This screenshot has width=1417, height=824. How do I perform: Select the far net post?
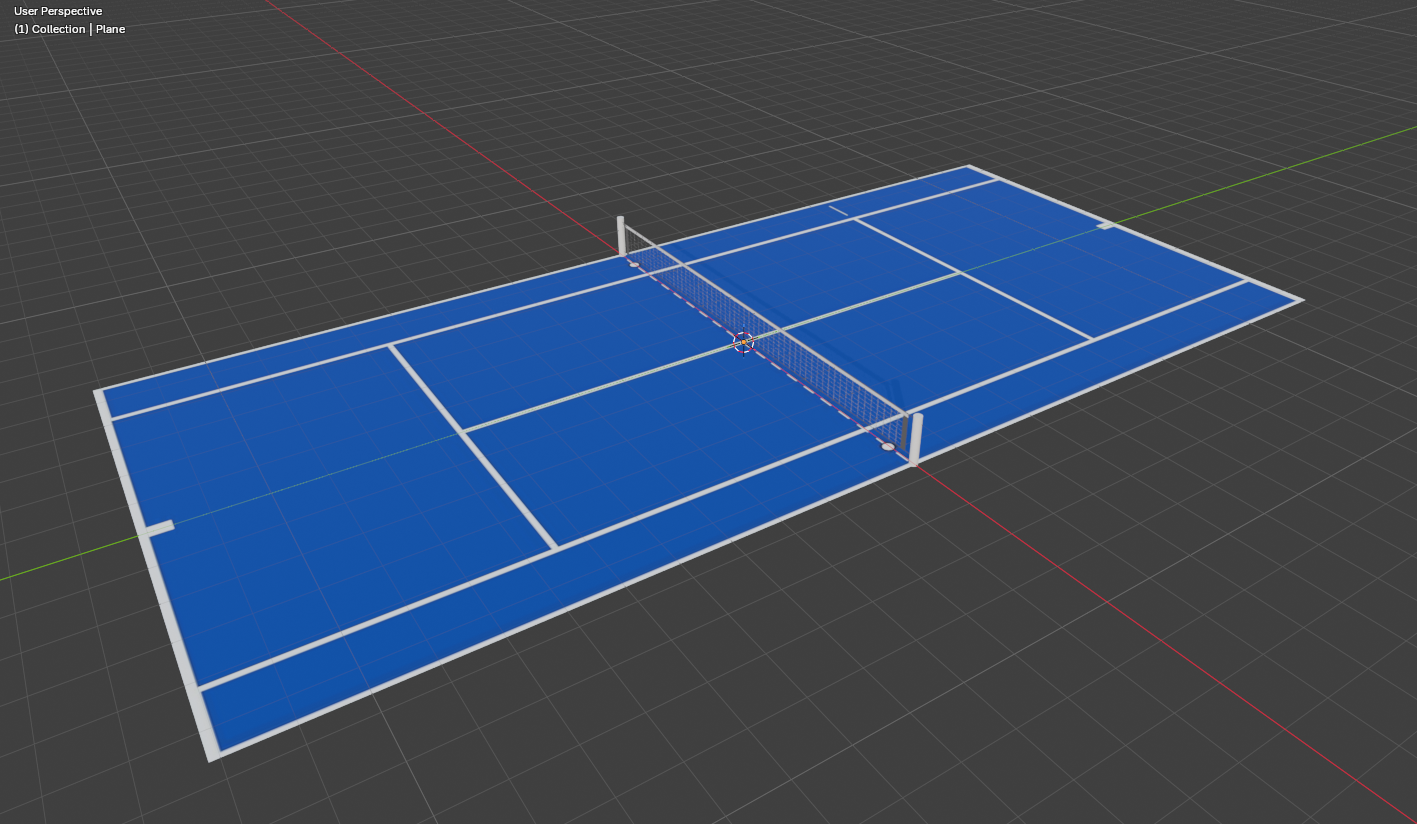click(621, 236)
